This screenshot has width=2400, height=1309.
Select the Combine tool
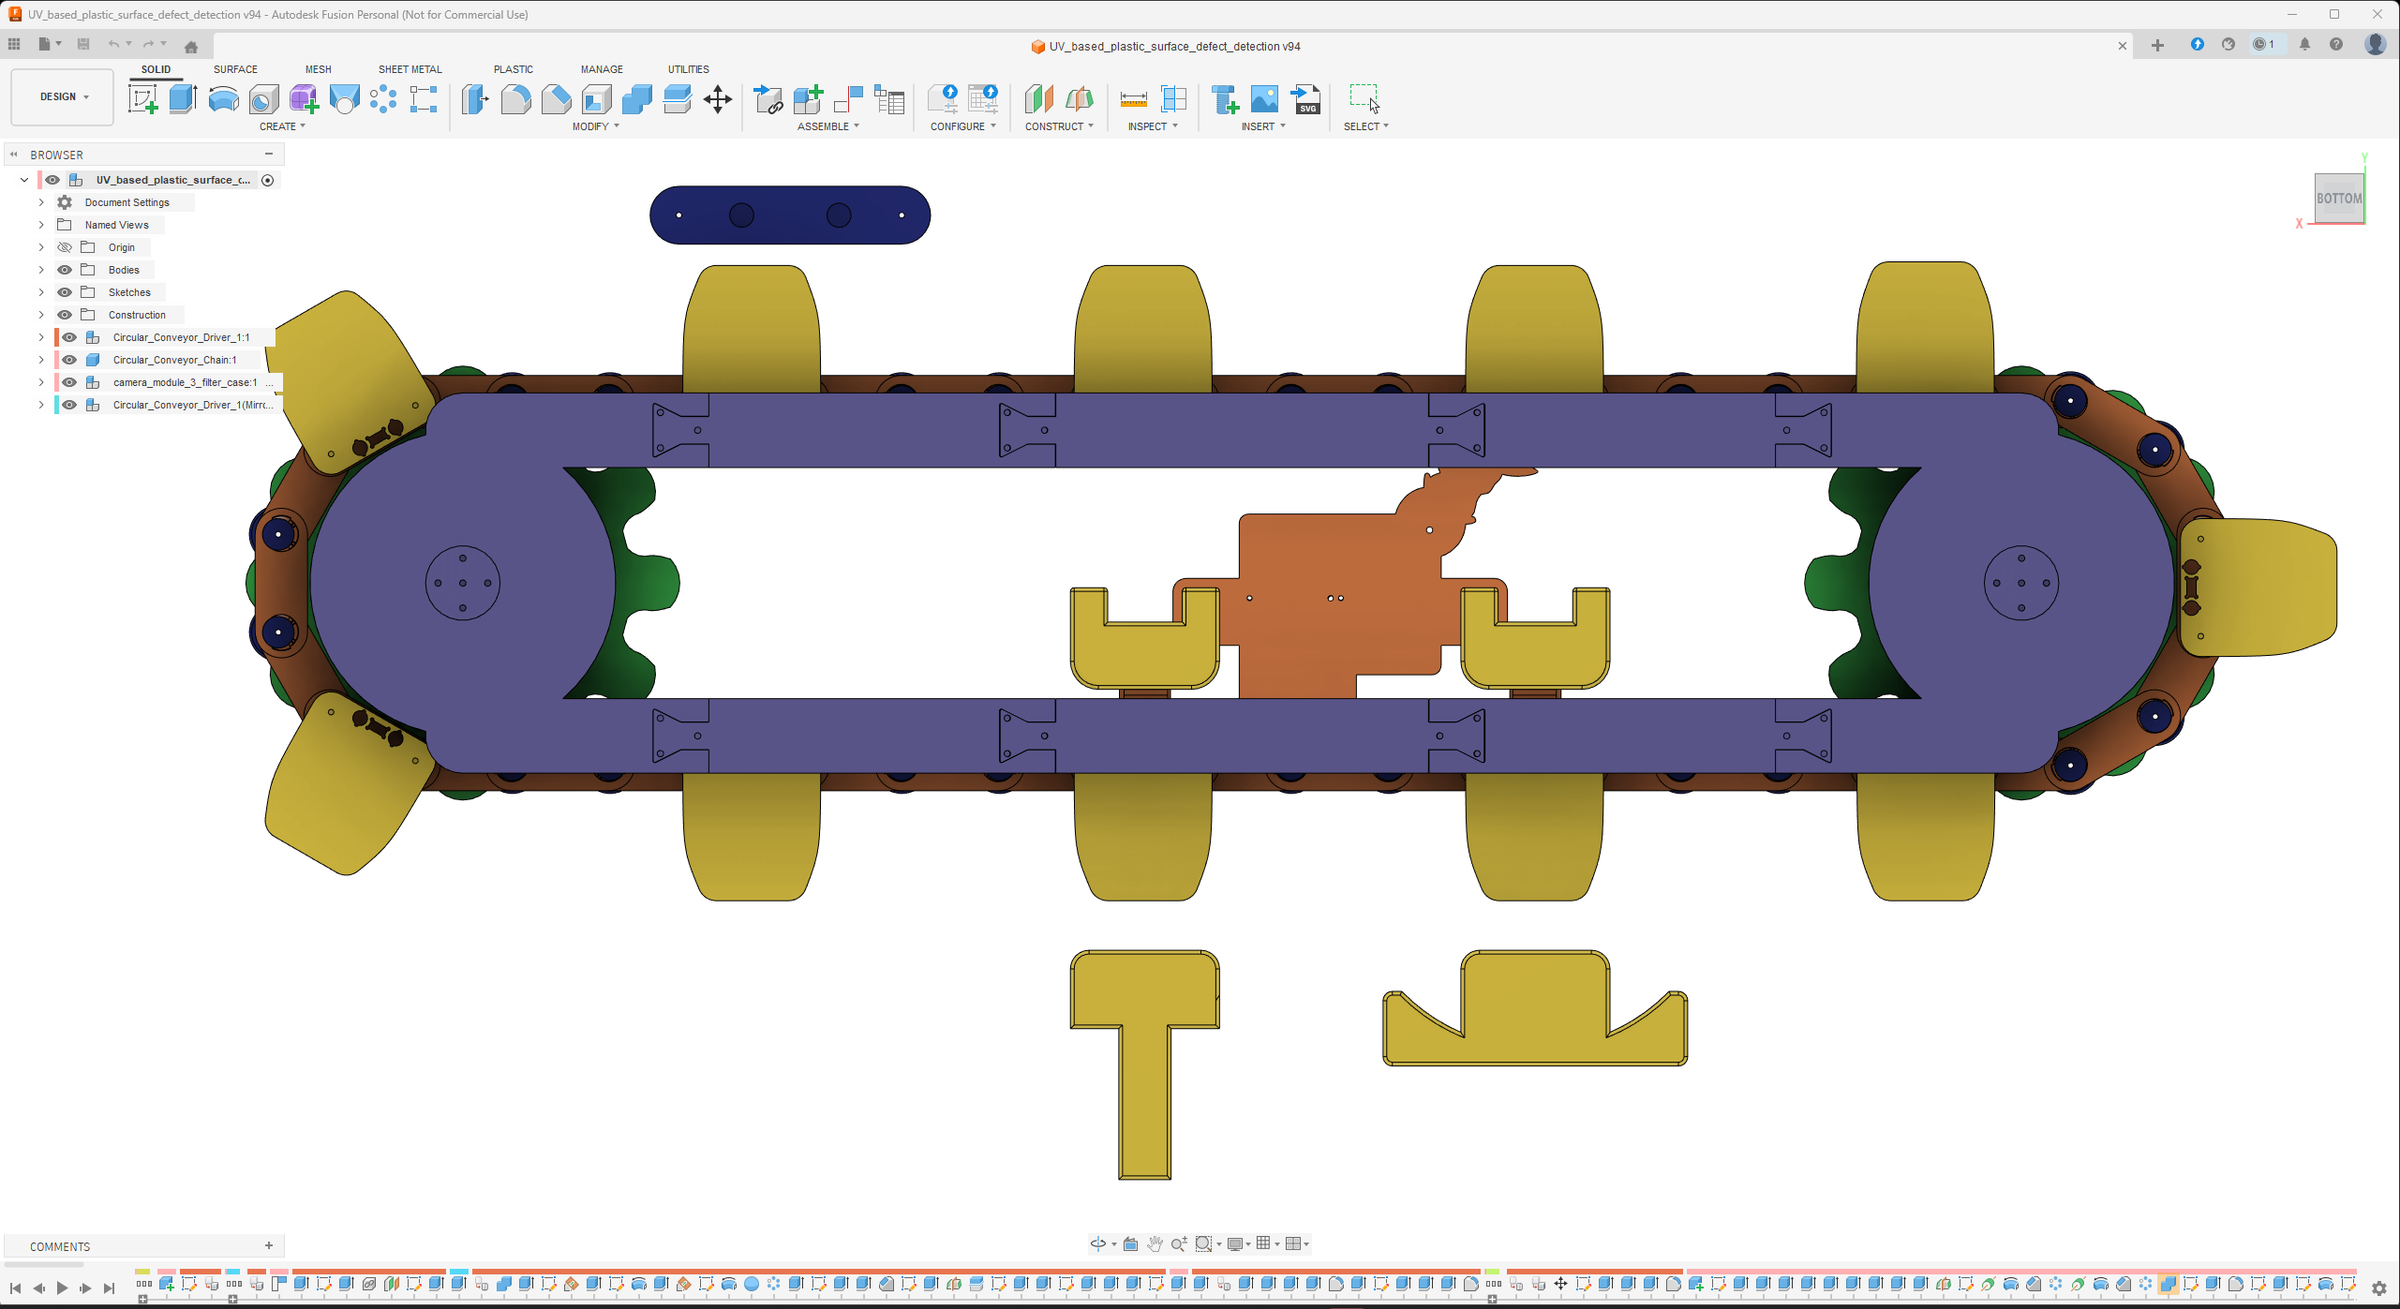tap(637, 99)
